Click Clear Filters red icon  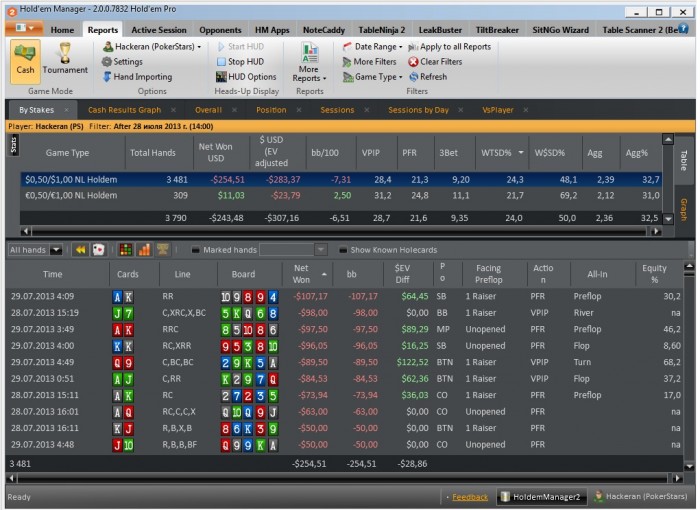point(413,62)
